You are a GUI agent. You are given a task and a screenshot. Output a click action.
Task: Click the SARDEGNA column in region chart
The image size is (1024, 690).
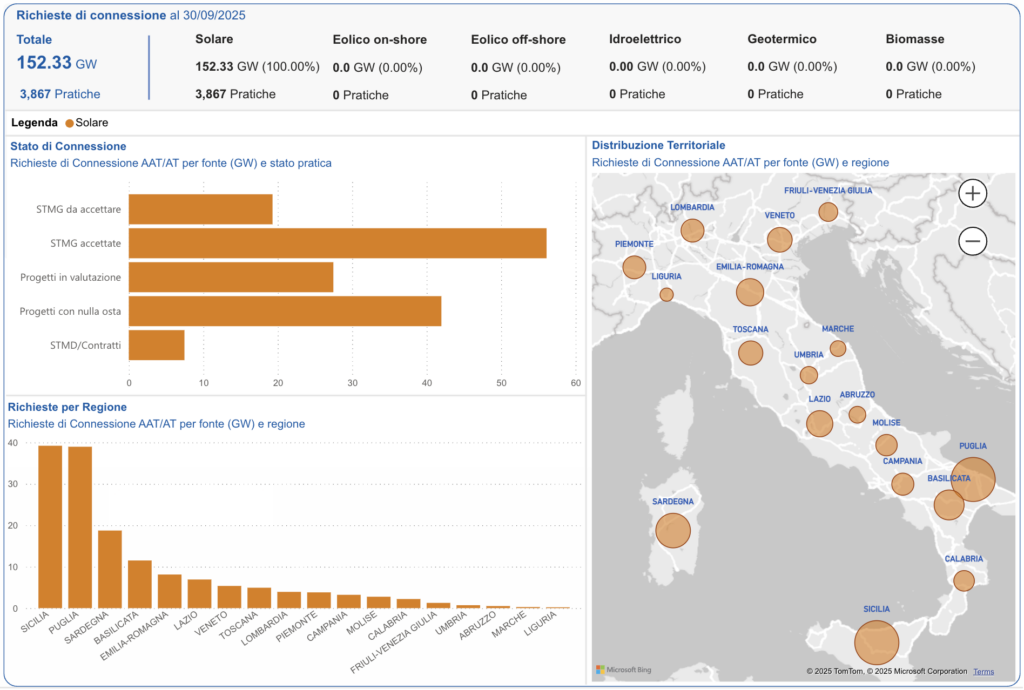[x=110, y=569]
